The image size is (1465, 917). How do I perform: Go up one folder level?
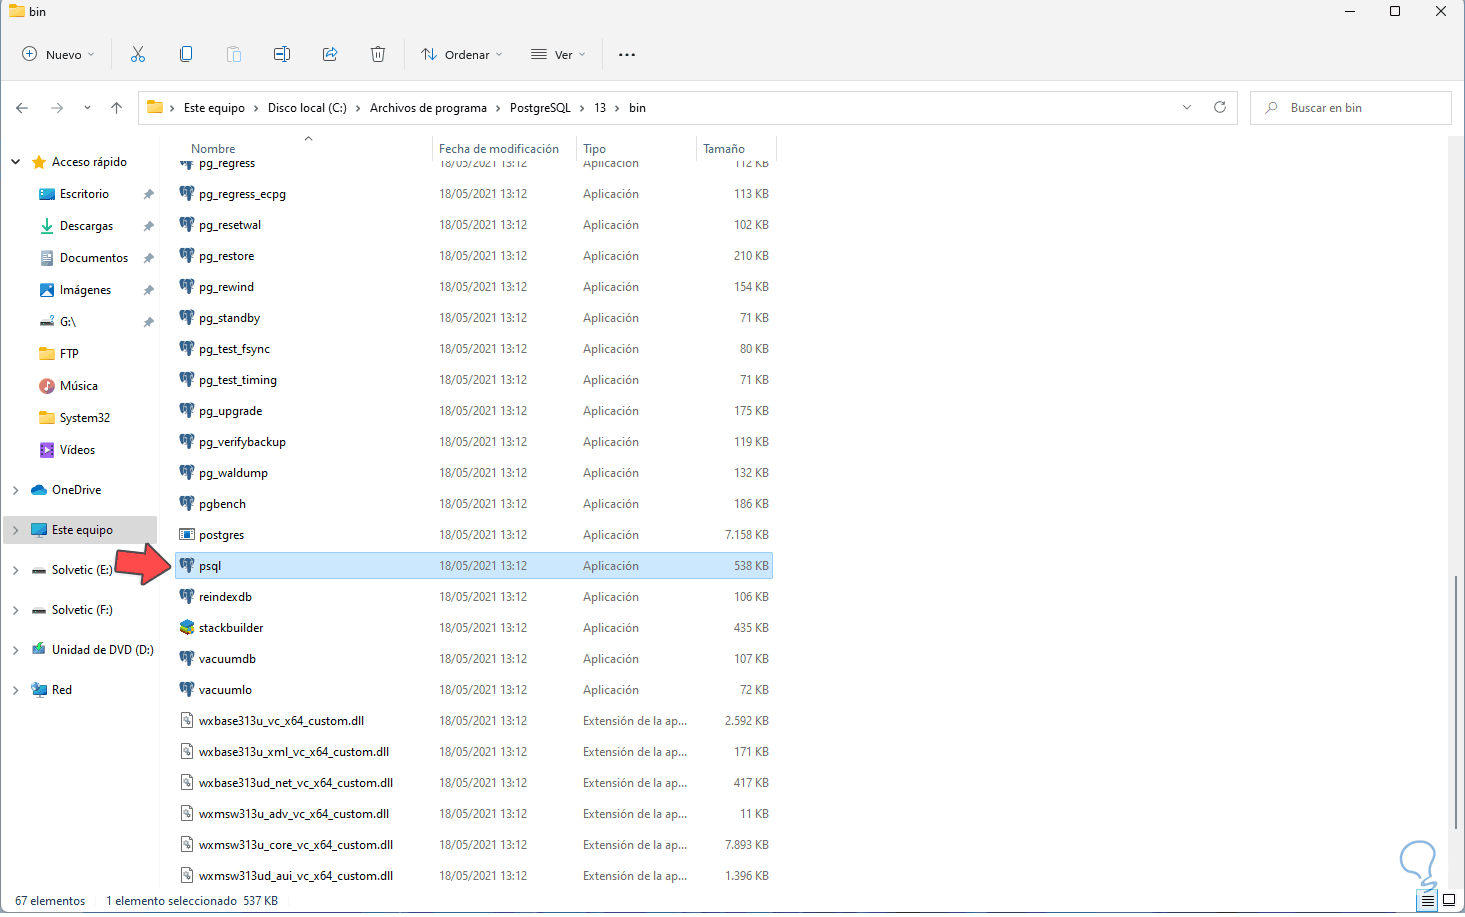pyautogui.click(x=117, y=108)
